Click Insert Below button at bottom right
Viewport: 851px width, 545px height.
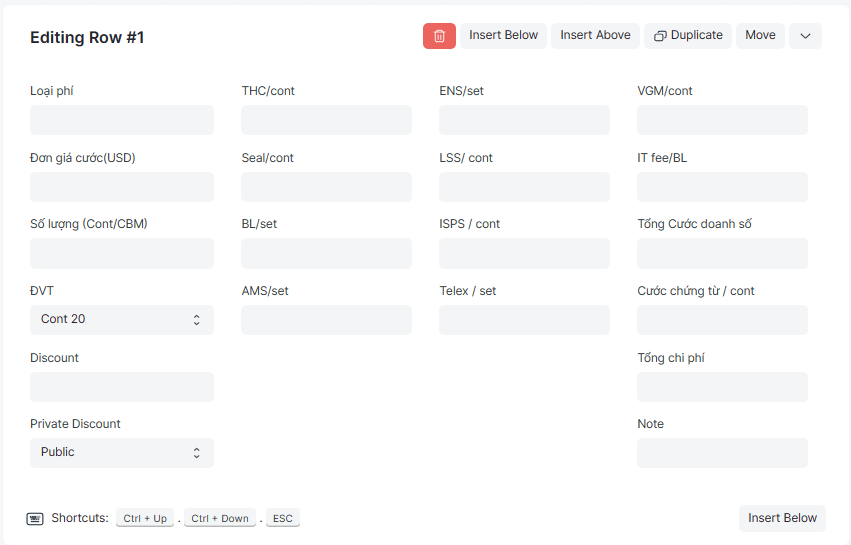coord(782,518)
